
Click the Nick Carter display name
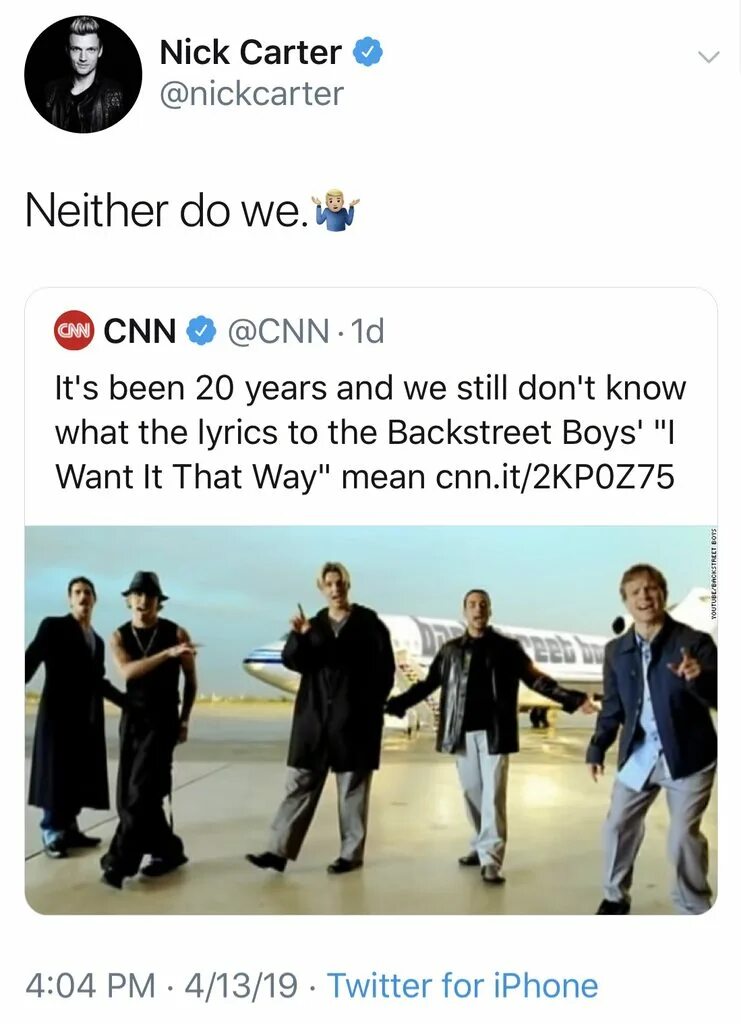251,52
